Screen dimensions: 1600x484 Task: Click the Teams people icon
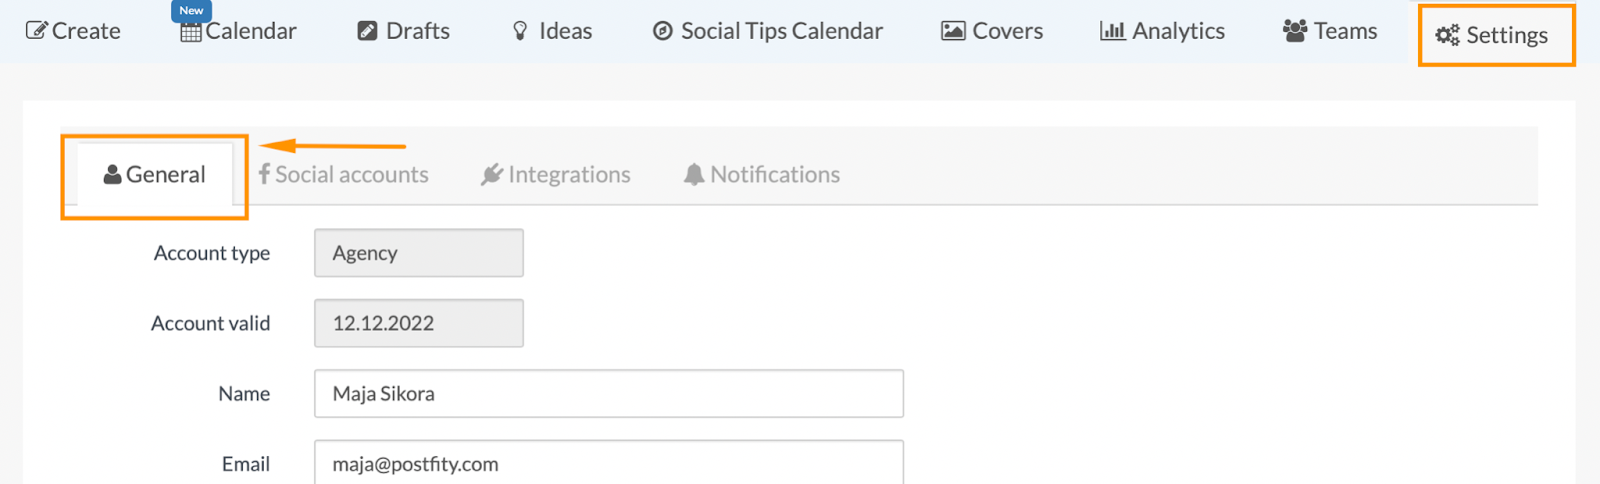click(x=1295, y=31)
